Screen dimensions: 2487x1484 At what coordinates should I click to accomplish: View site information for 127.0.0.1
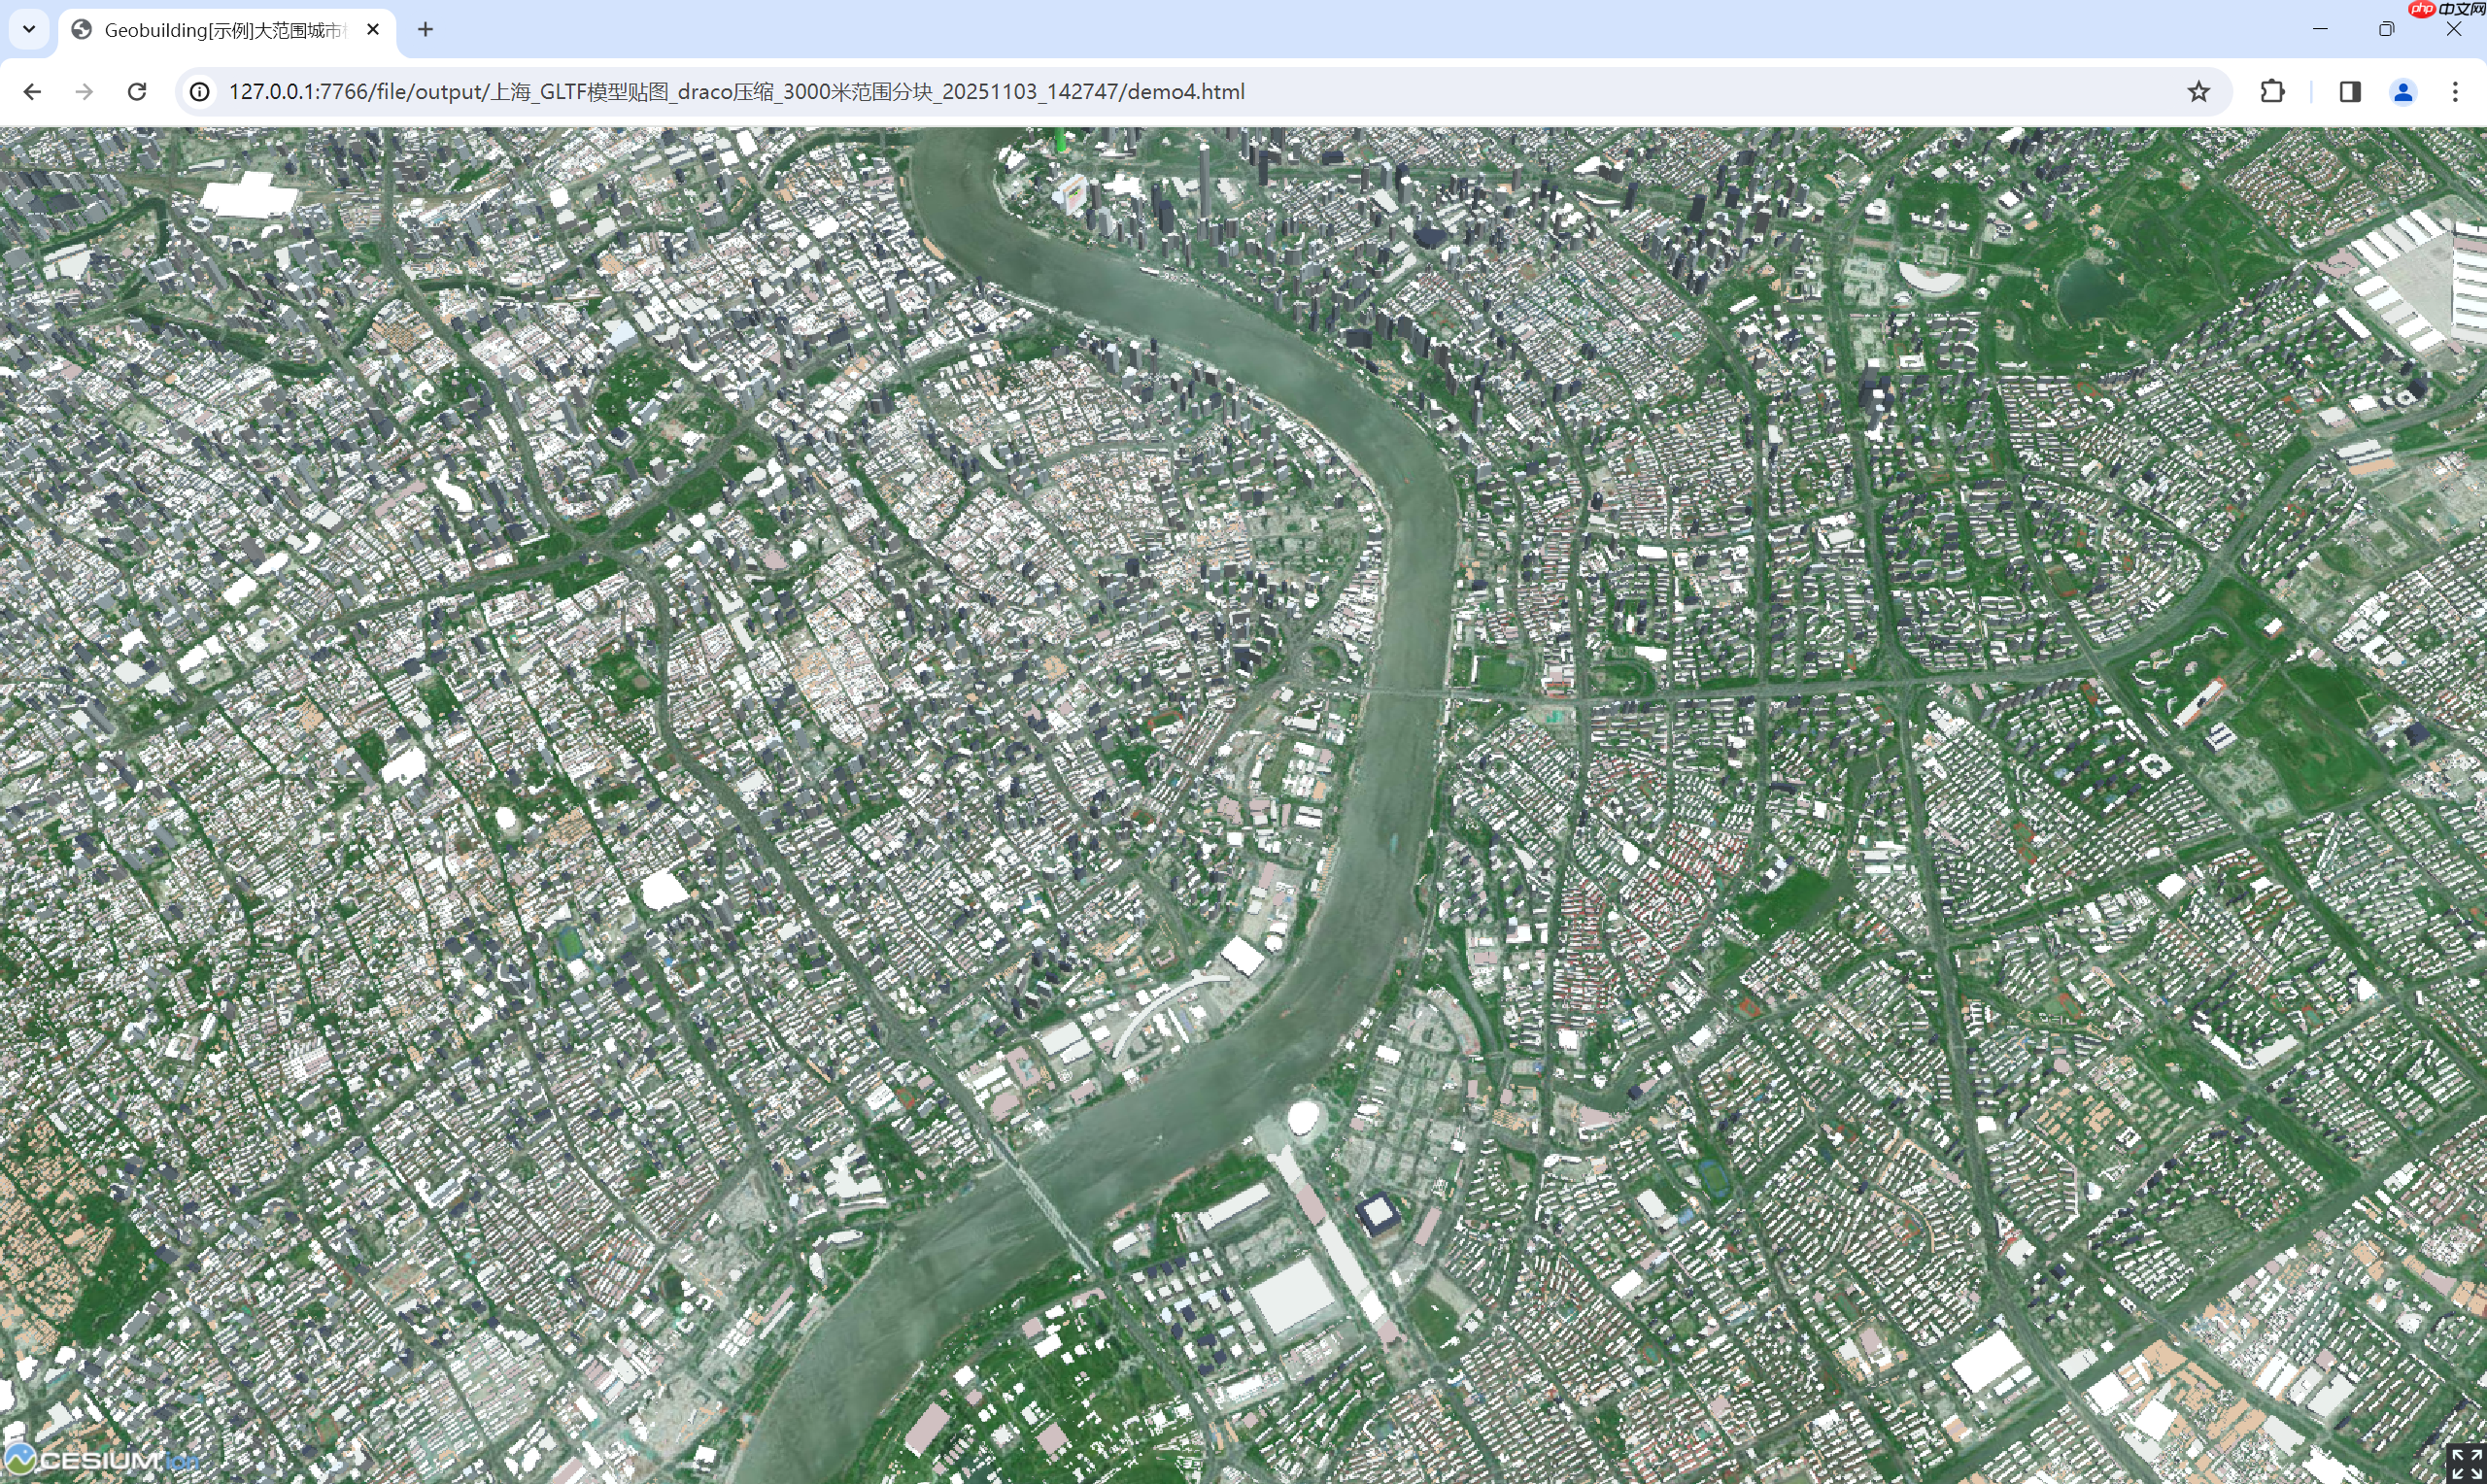[x=200, y=92]
